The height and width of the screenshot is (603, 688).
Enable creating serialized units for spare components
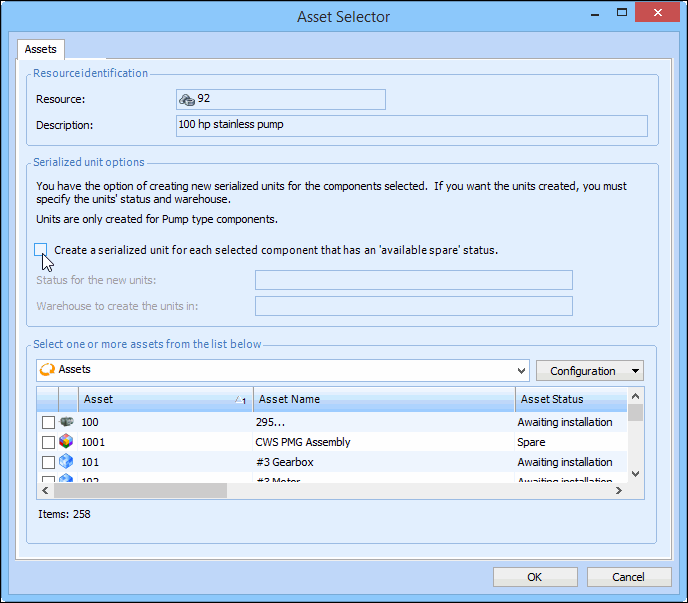(x=41, y=250)
